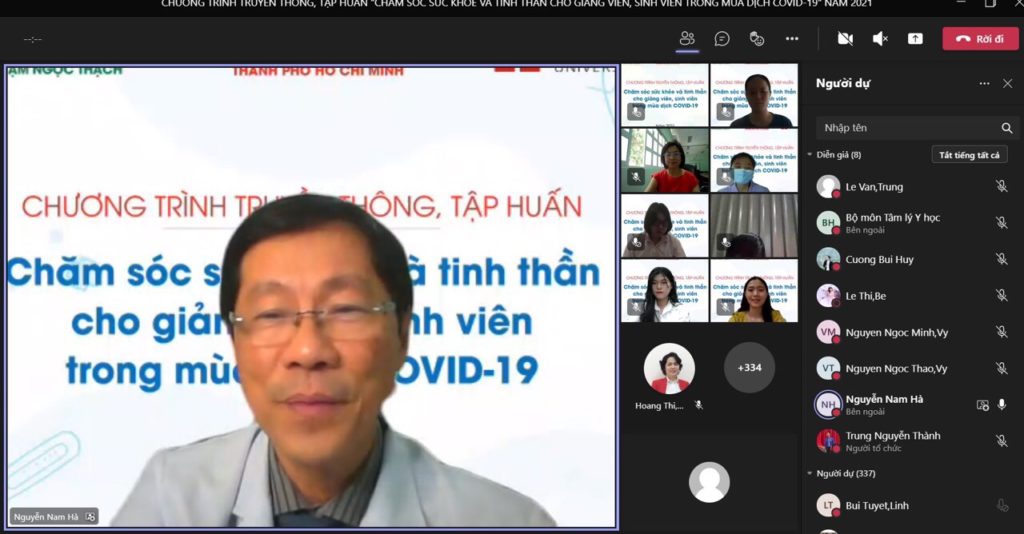This screenshot has height=534, width=1024.
Task: Open the reactions and raise hand icon
Action: pos(757,39)
